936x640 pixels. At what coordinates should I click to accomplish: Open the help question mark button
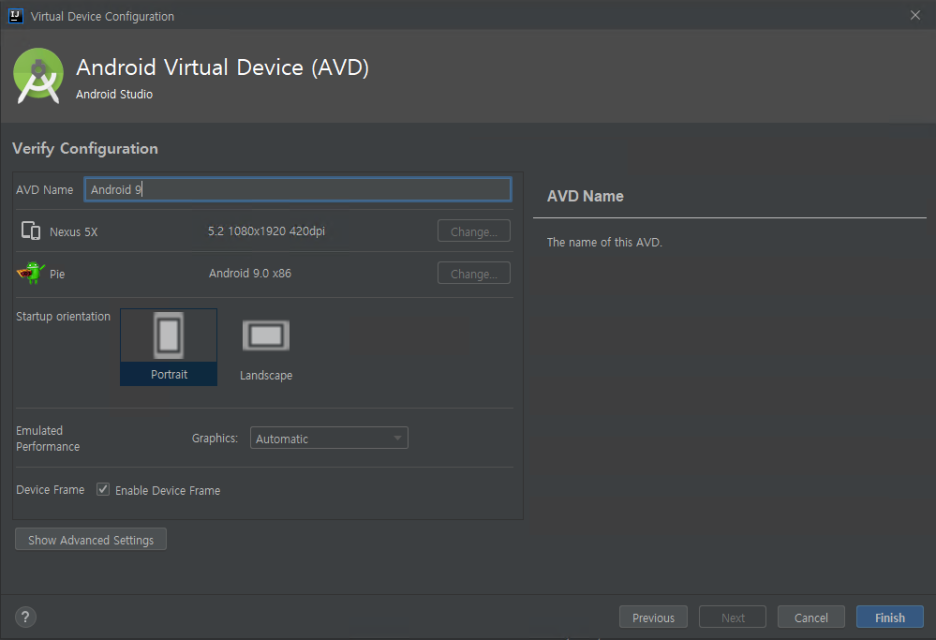(x=26, y=617)
